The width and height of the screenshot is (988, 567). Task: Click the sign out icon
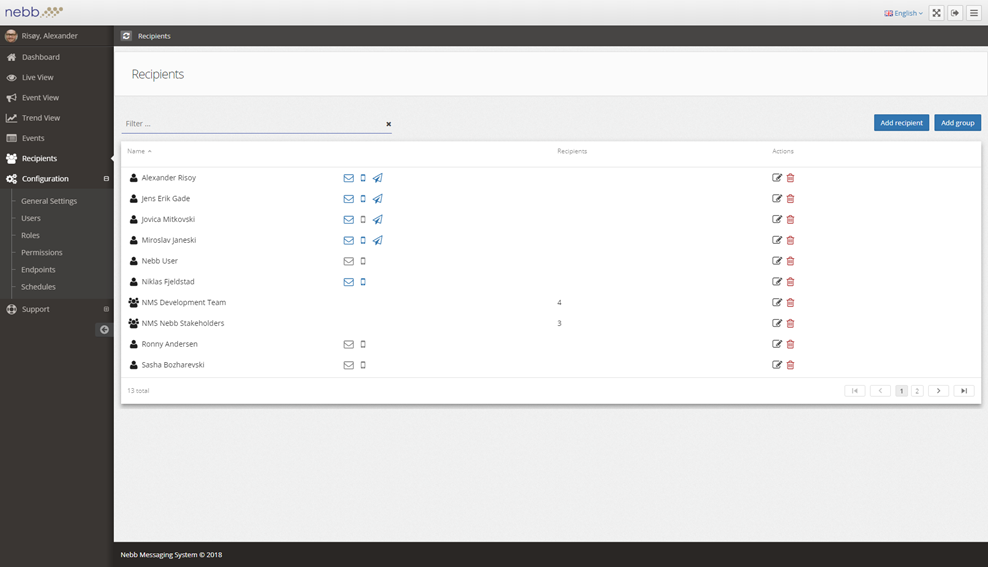955,13
